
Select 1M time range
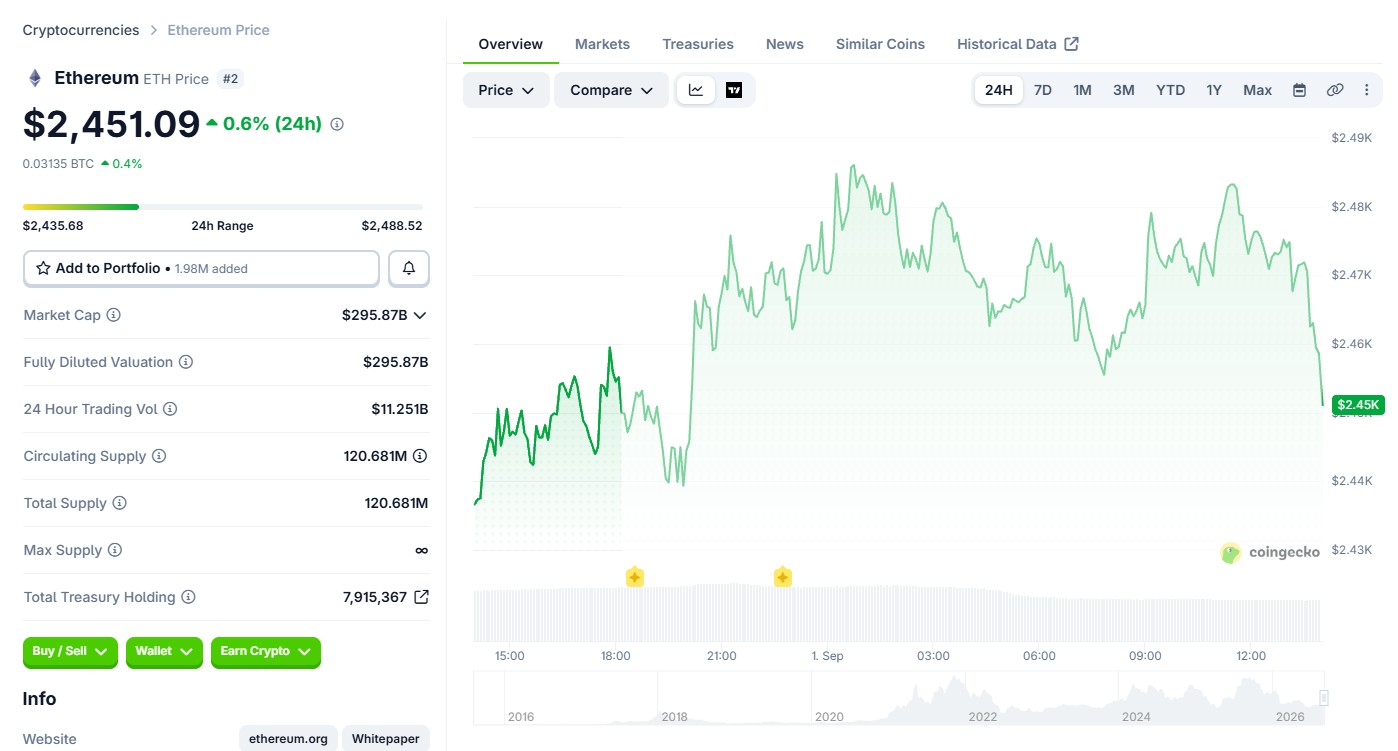[1082, 90]
